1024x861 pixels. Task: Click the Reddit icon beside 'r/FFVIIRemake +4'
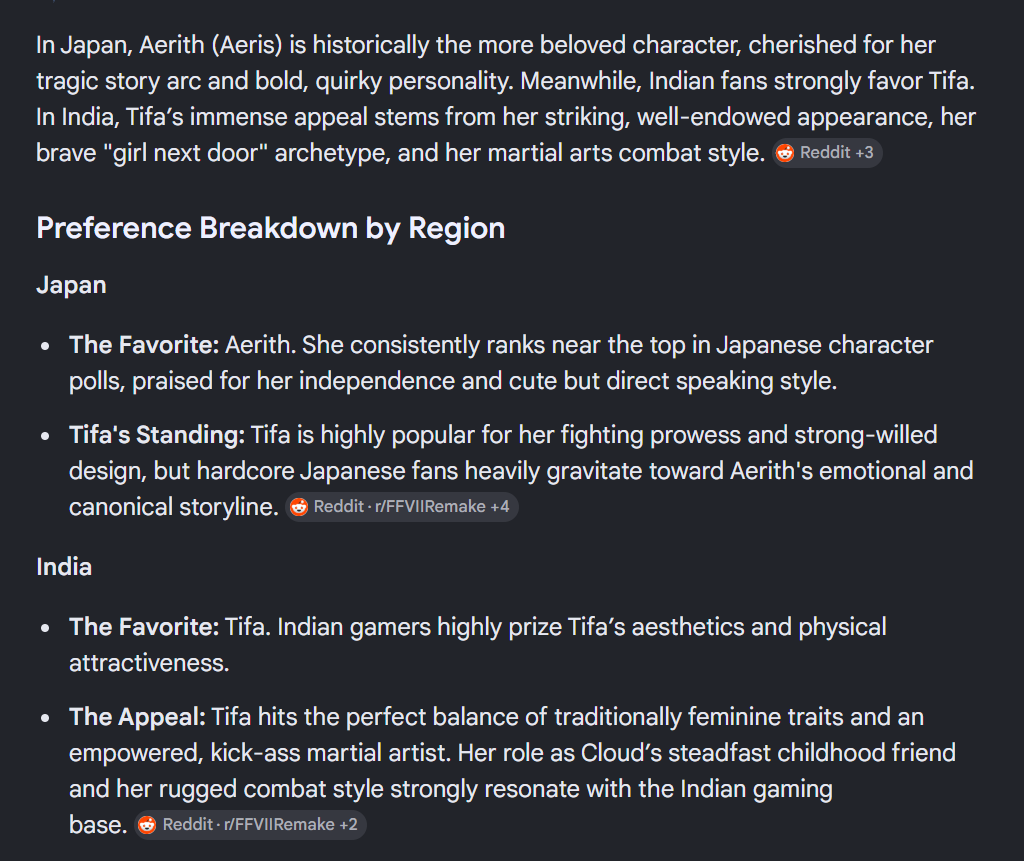point(299,507)
